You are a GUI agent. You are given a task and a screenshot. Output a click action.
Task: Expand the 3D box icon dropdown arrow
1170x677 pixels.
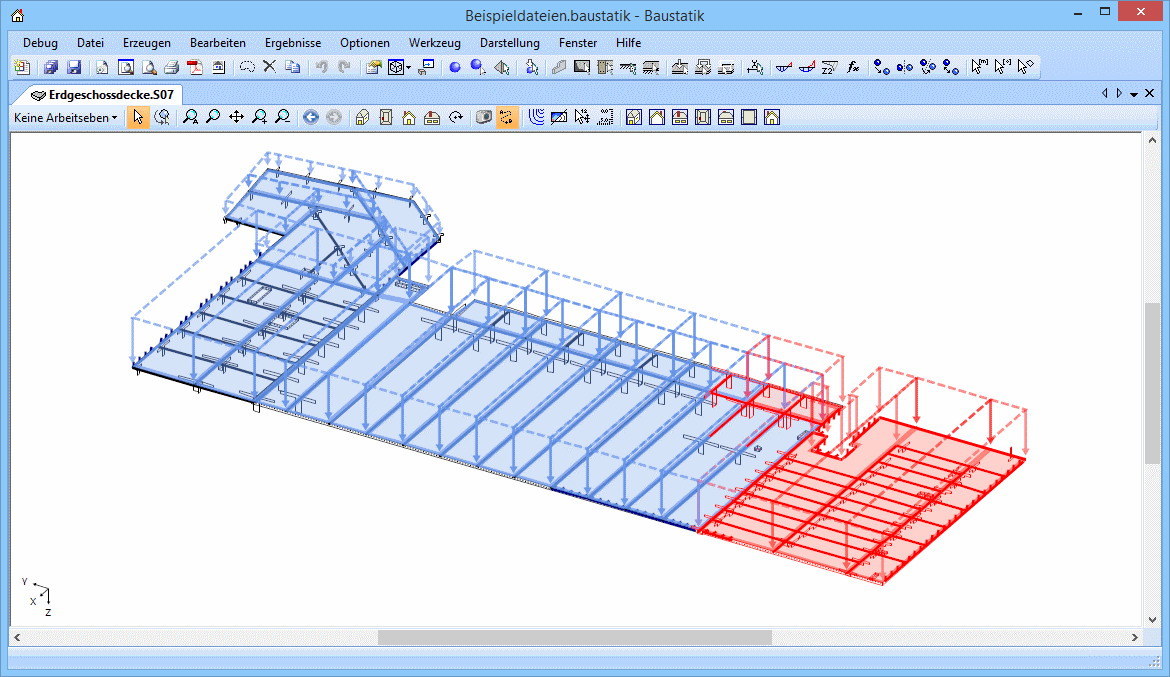point(409,68)
